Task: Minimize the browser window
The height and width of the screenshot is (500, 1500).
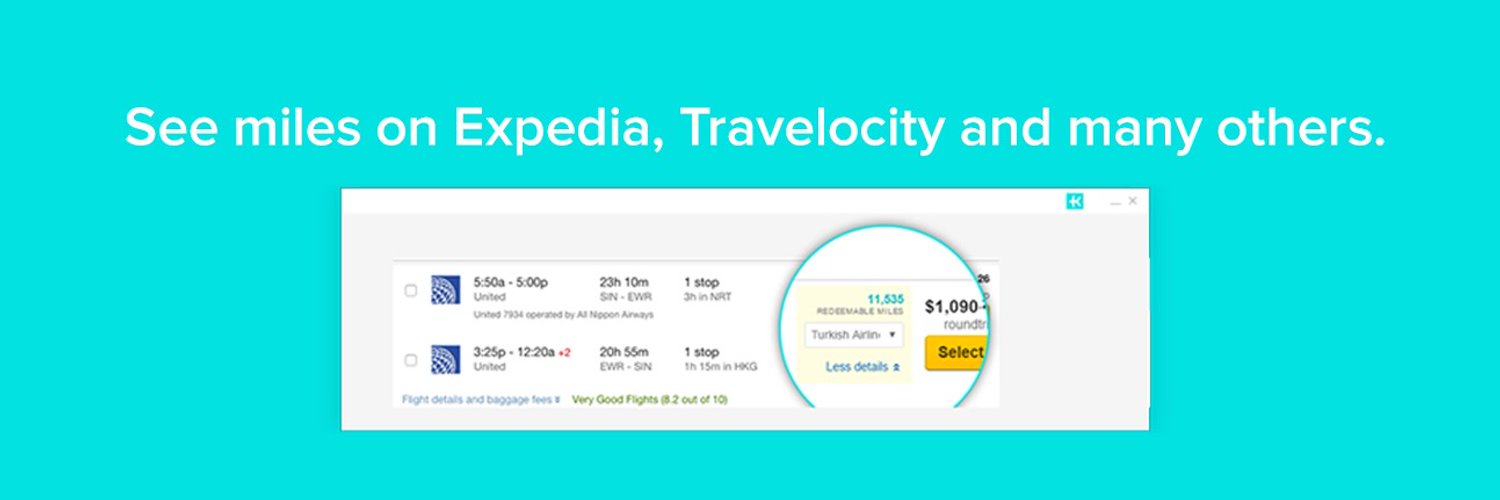Action: point(1115,202)
